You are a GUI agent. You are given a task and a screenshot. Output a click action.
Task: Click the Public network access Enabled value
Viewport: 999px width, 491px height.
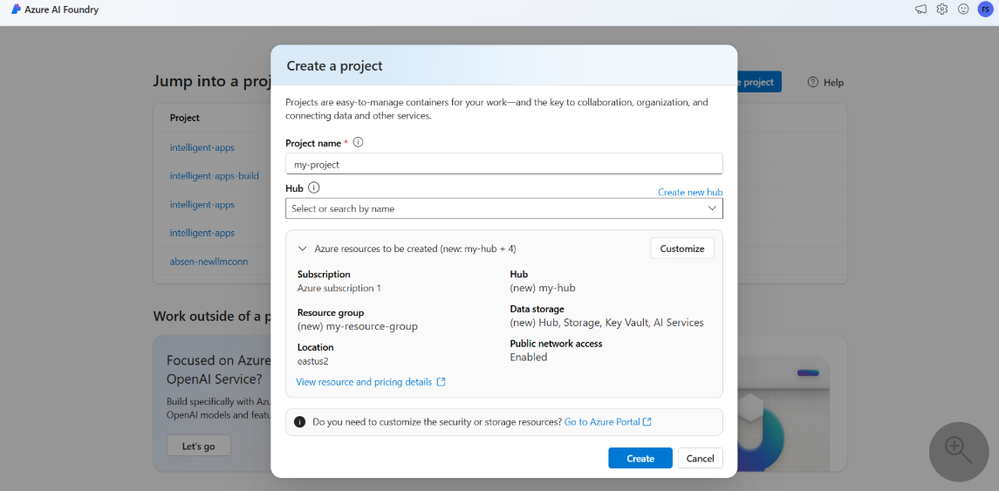(x=528, y=357)
